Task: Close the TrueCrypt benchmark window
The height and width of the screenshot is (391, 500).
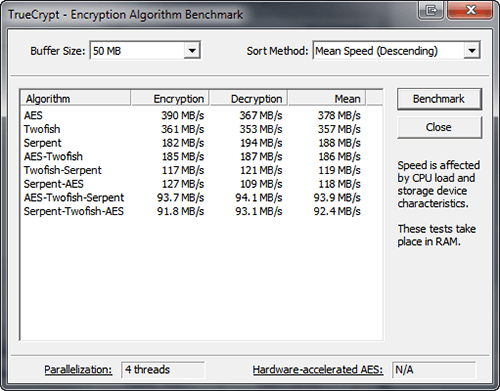Action: click(471, 10)
